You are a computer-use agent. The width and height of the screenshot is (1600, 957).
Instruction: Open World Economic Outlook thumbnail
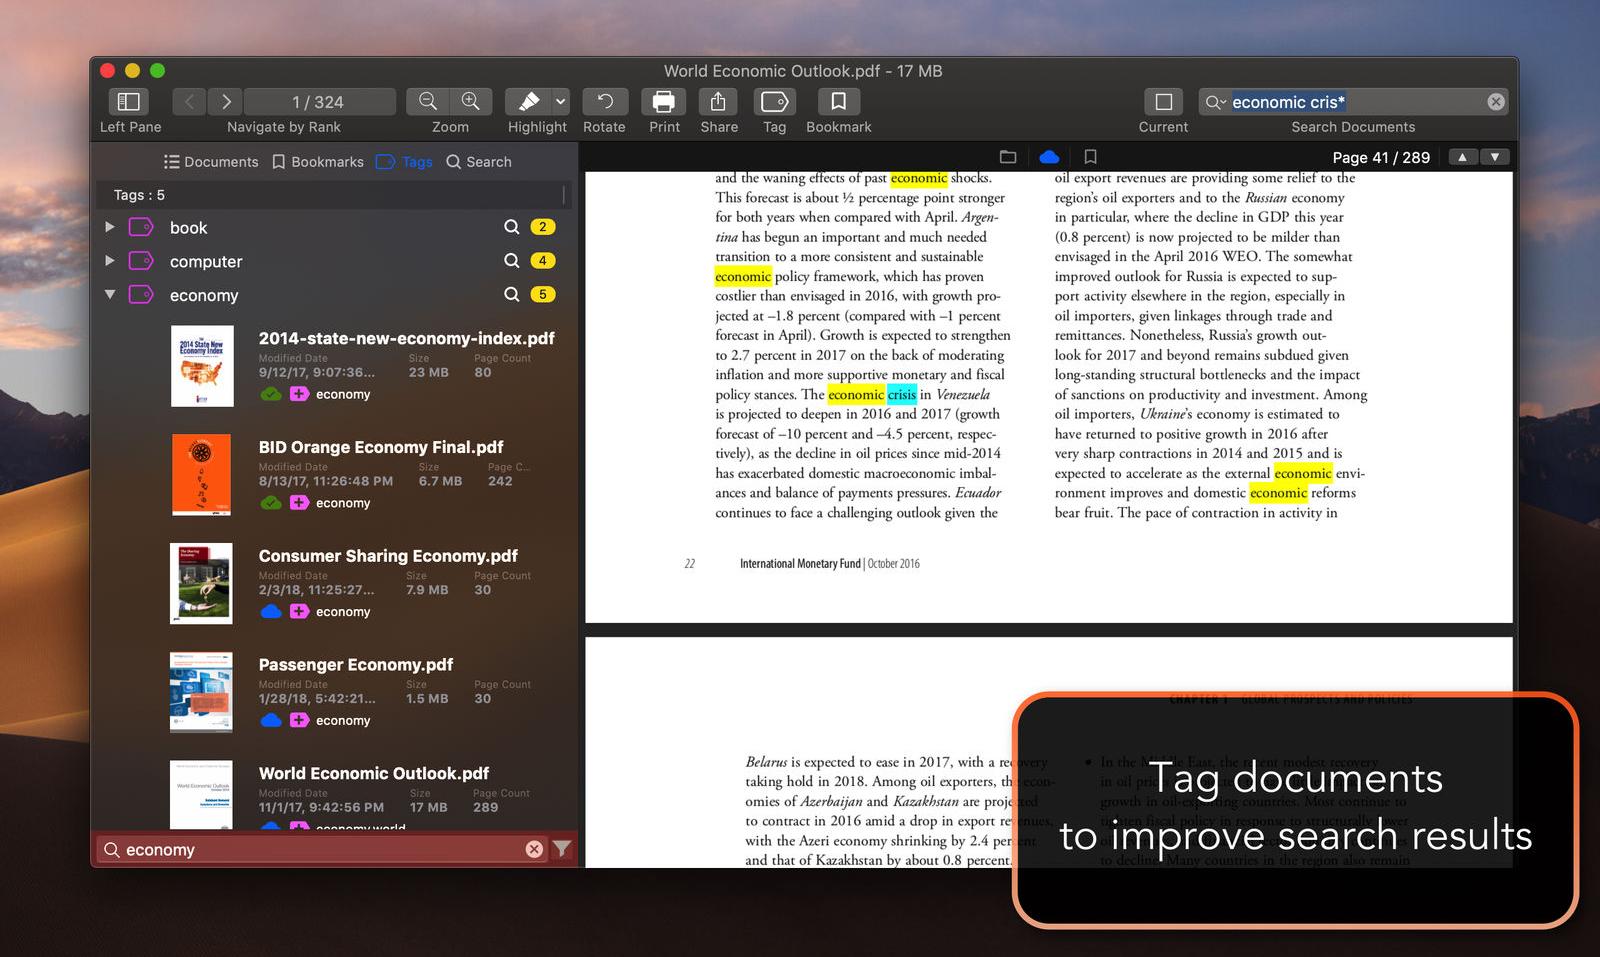[202, 795]
